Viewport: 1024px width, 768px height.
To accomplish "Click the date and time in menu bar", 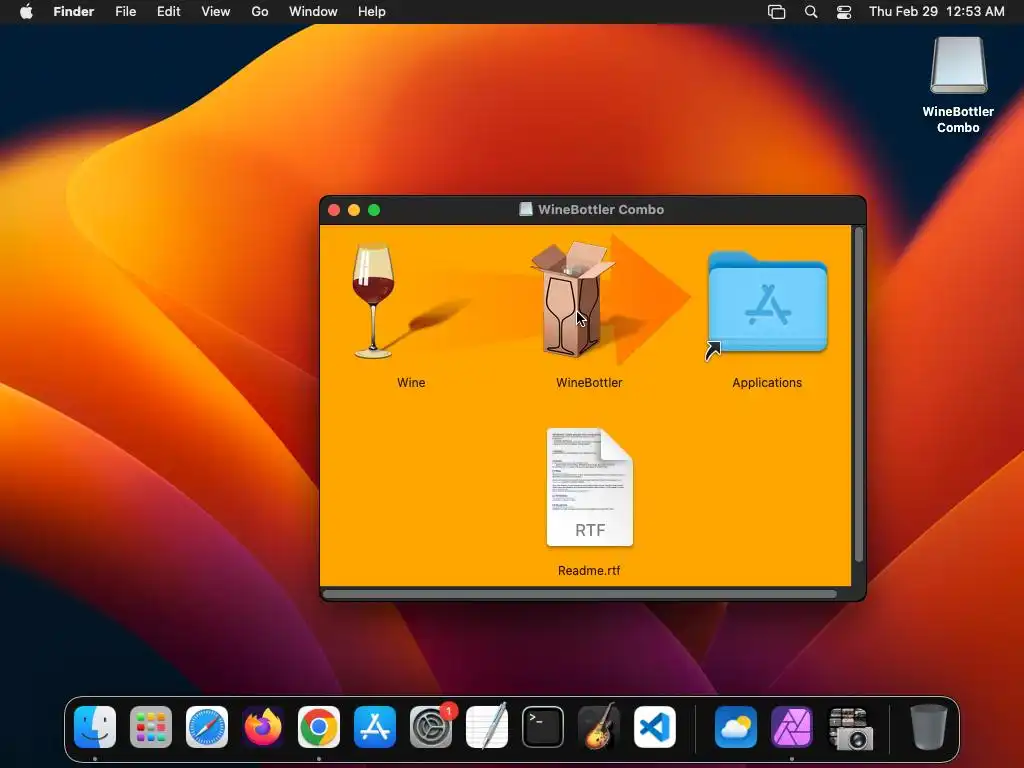I will click(x=936, y=11).
